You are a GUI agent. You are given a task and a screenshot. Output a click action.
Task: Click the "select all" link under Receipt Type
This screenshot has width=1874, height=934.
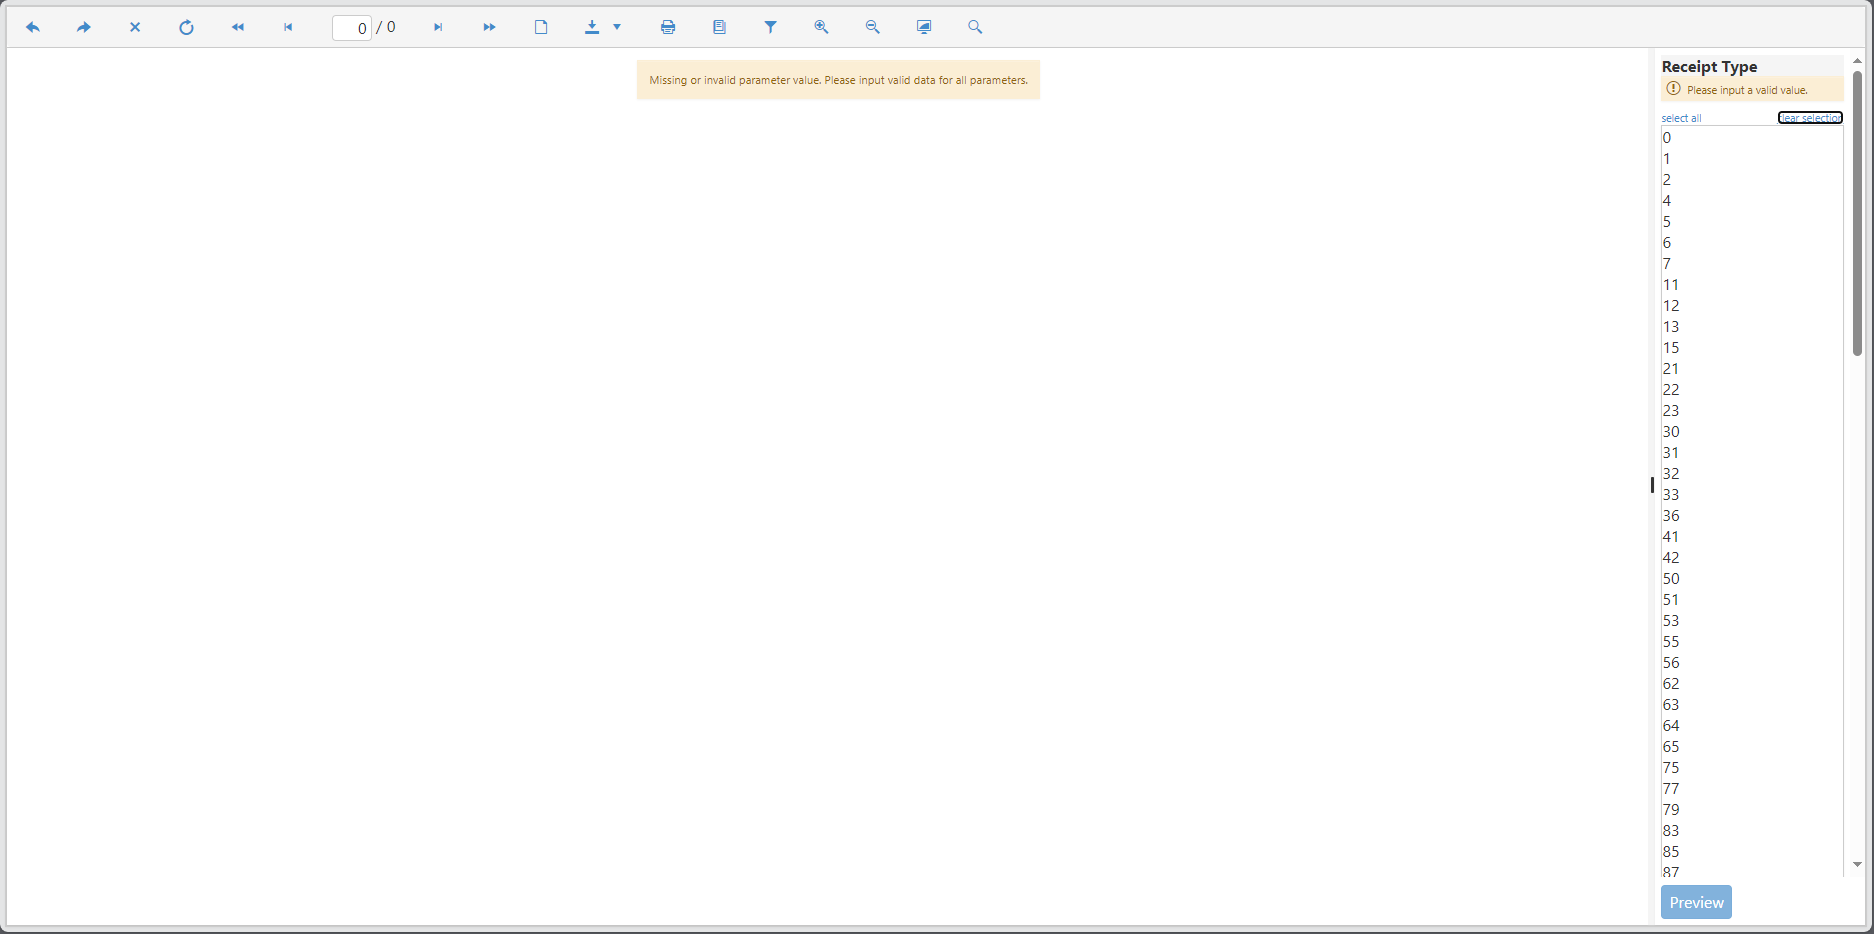click(1681, 118)
